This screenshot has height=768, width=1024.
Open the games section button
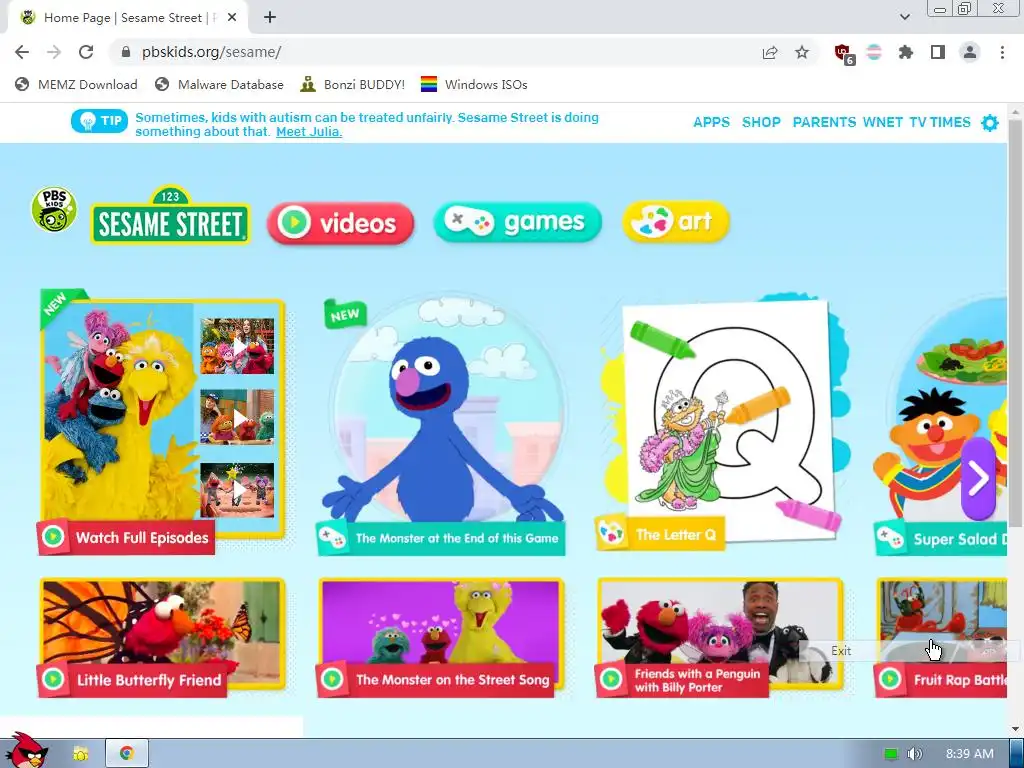coord(517,222)
